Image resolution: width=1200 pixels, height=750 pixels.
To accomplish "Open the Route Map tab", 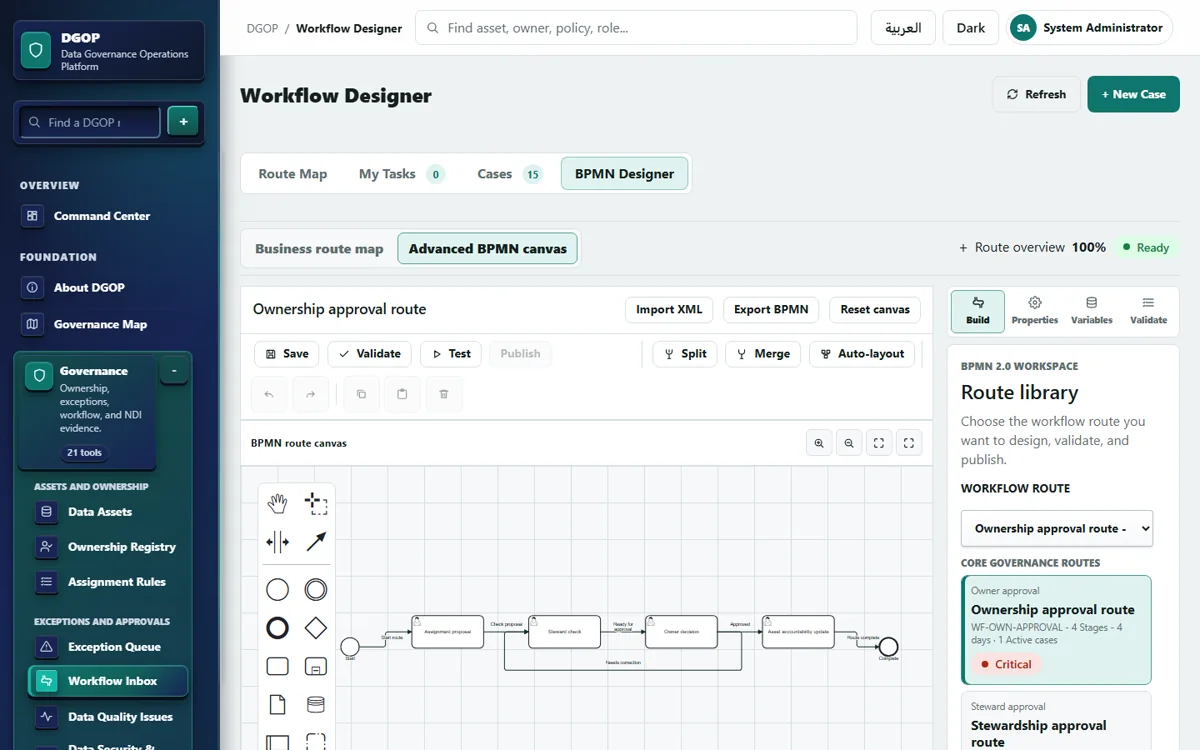I will click(293, 174).
